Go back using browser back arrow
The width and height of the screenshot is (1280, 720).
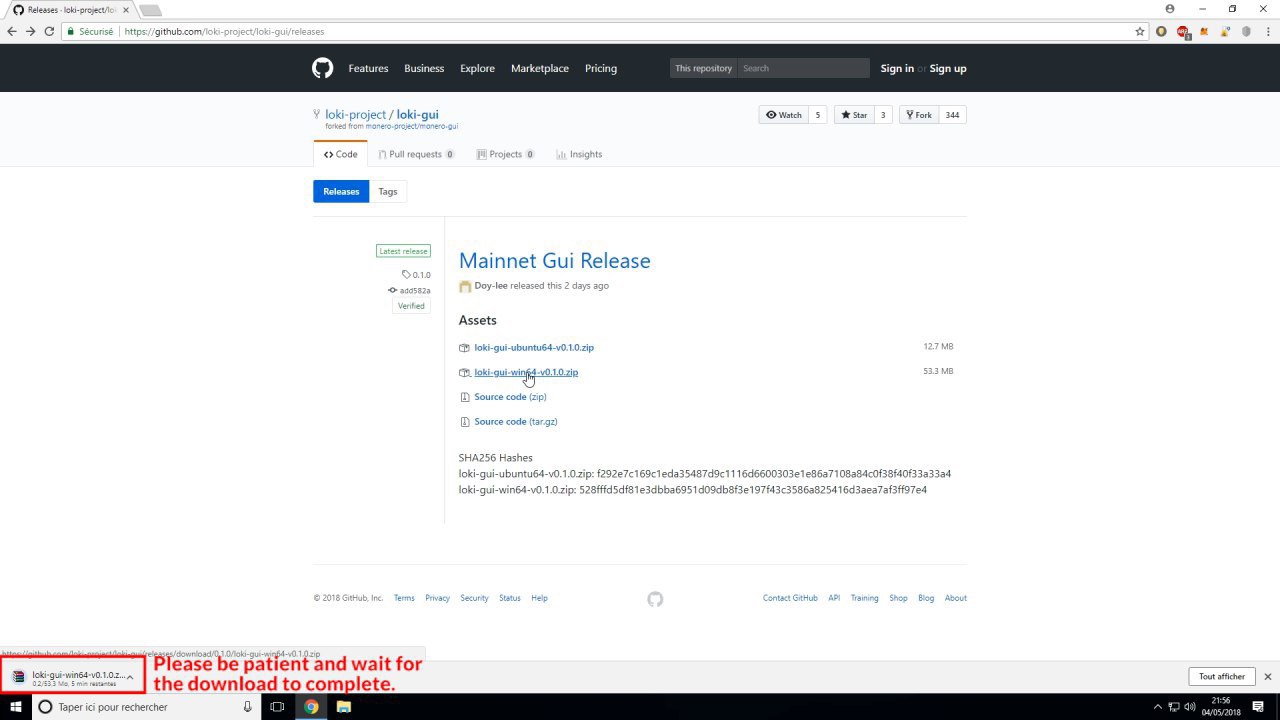pos(12,31)
